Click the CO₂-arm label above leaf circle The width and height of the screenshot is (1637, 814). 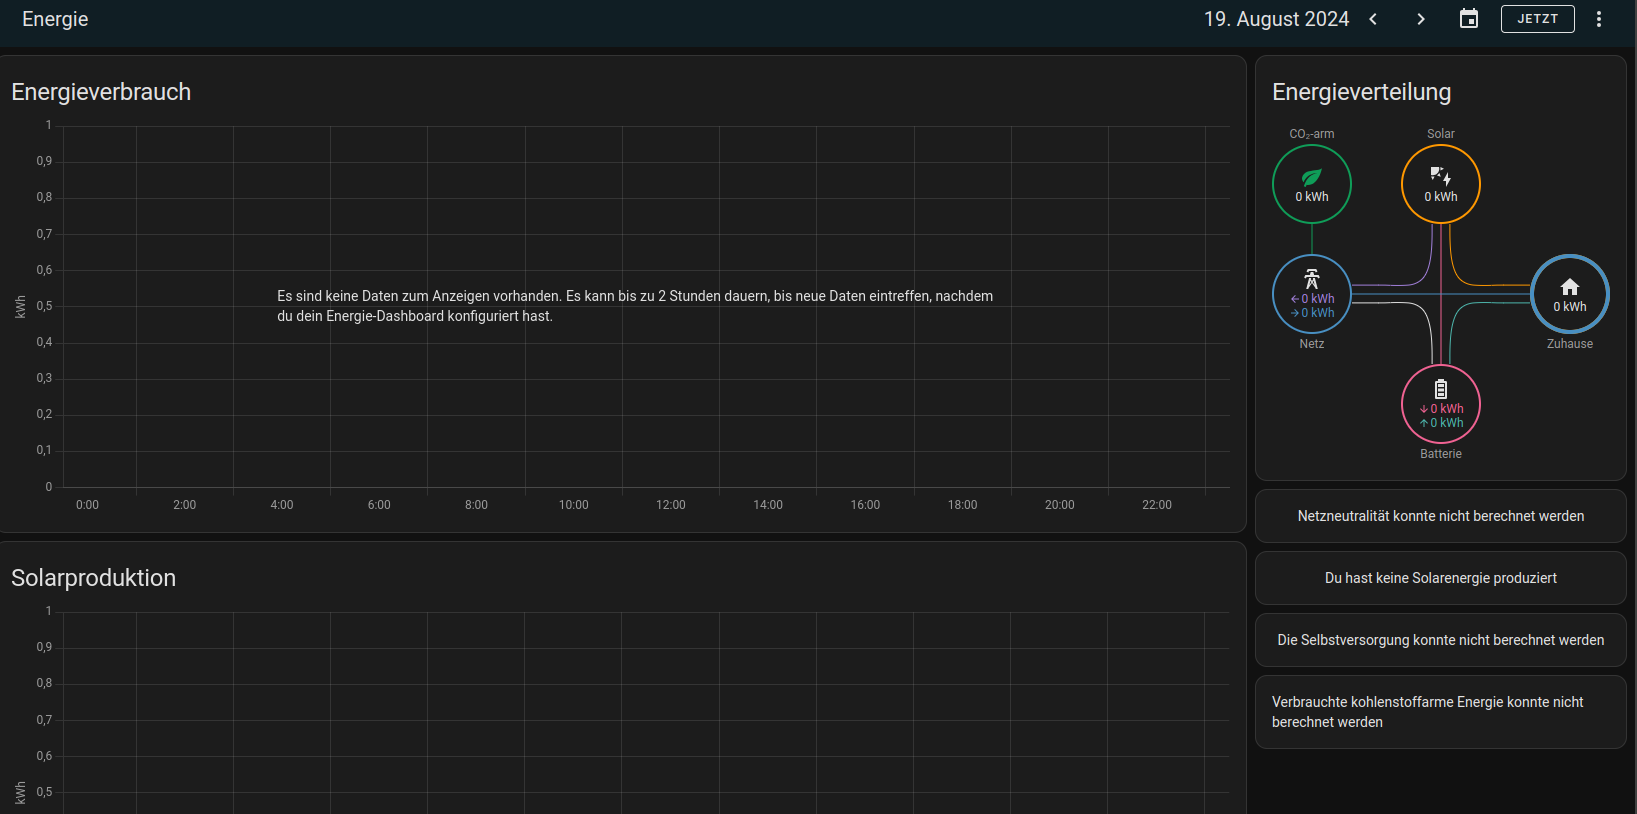click(1312, 134)
